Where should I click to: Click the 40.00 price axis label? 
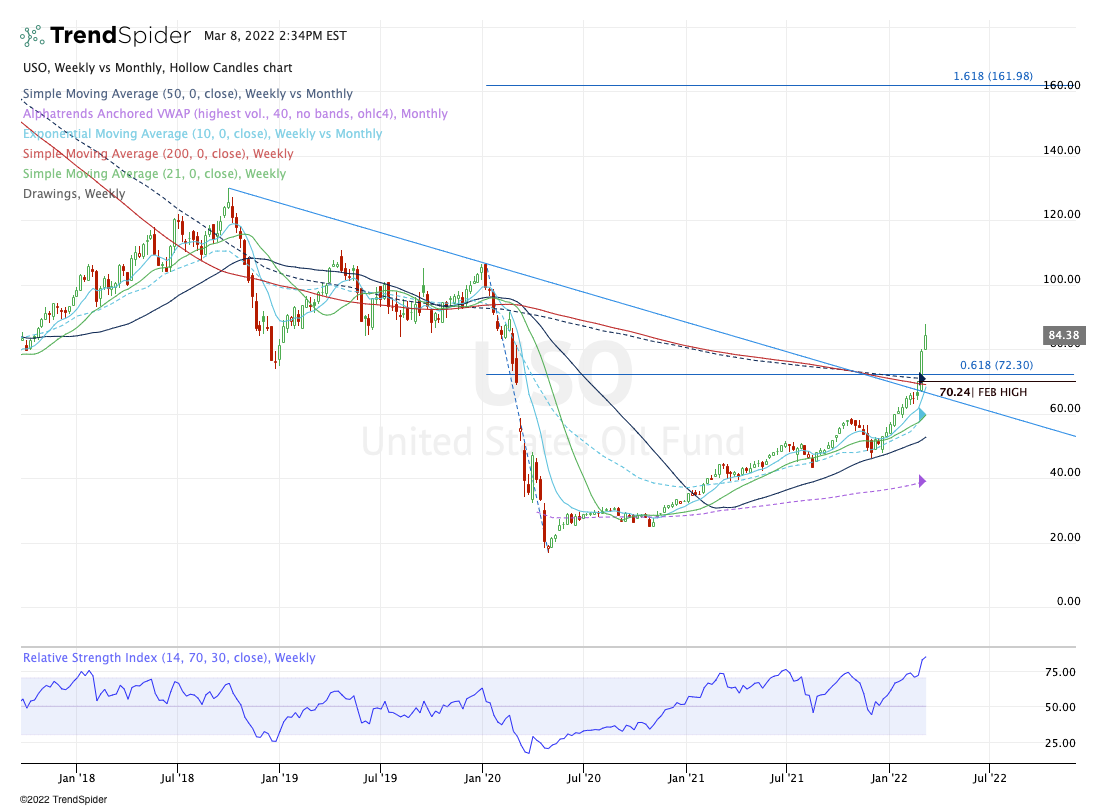[x=1064, y=473]
